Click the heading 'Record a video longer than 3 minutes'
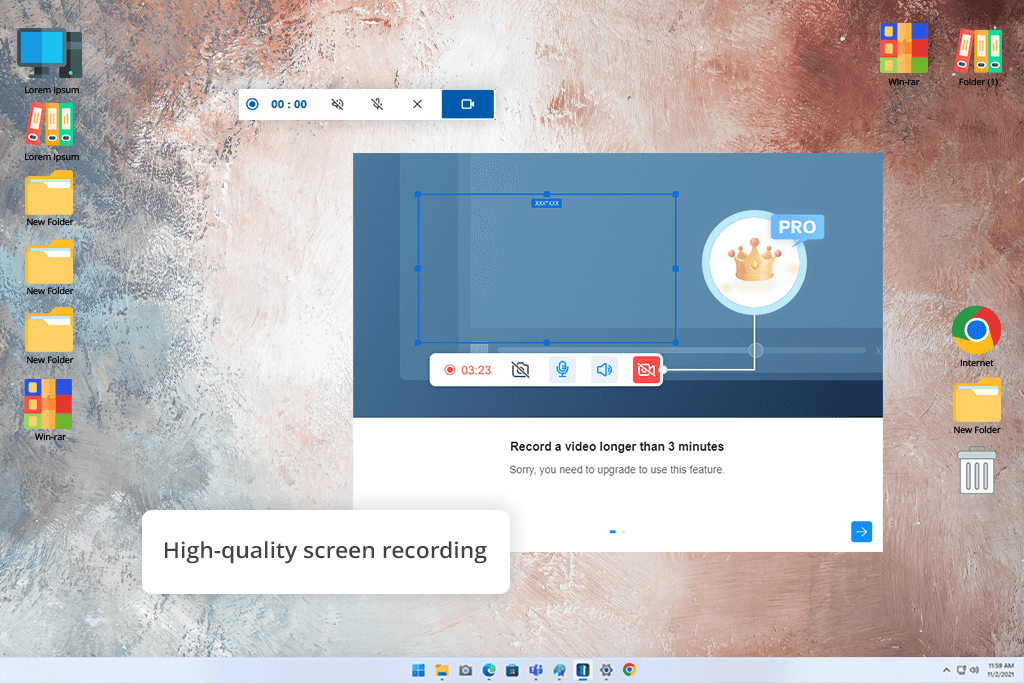 (x=617, y=447)
